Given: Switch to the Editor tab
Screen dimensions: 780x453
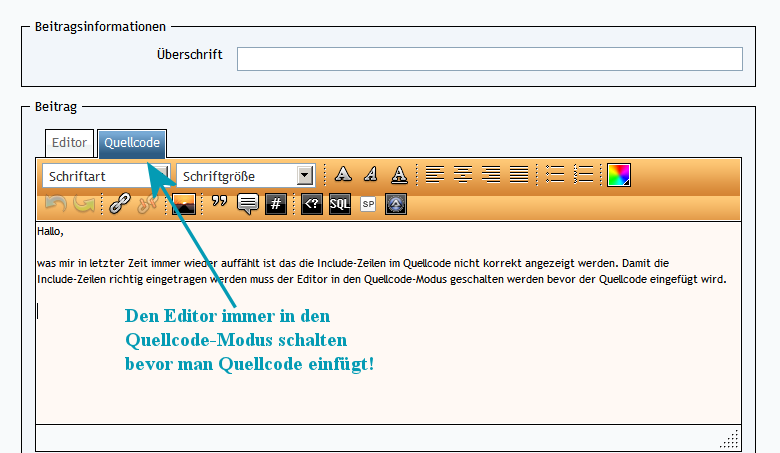Looking at the screenshot, I should 69,143.
